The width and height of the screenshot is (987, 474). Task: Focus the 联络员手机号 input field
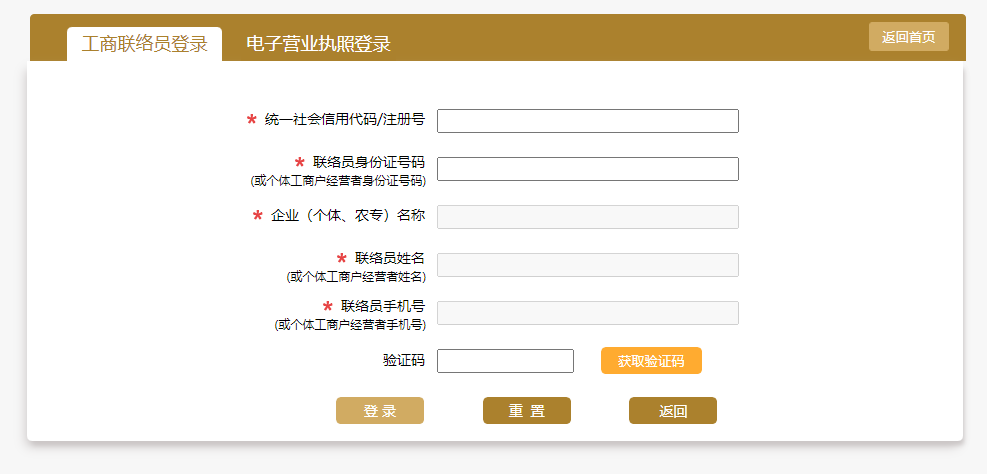click(587, 313)
